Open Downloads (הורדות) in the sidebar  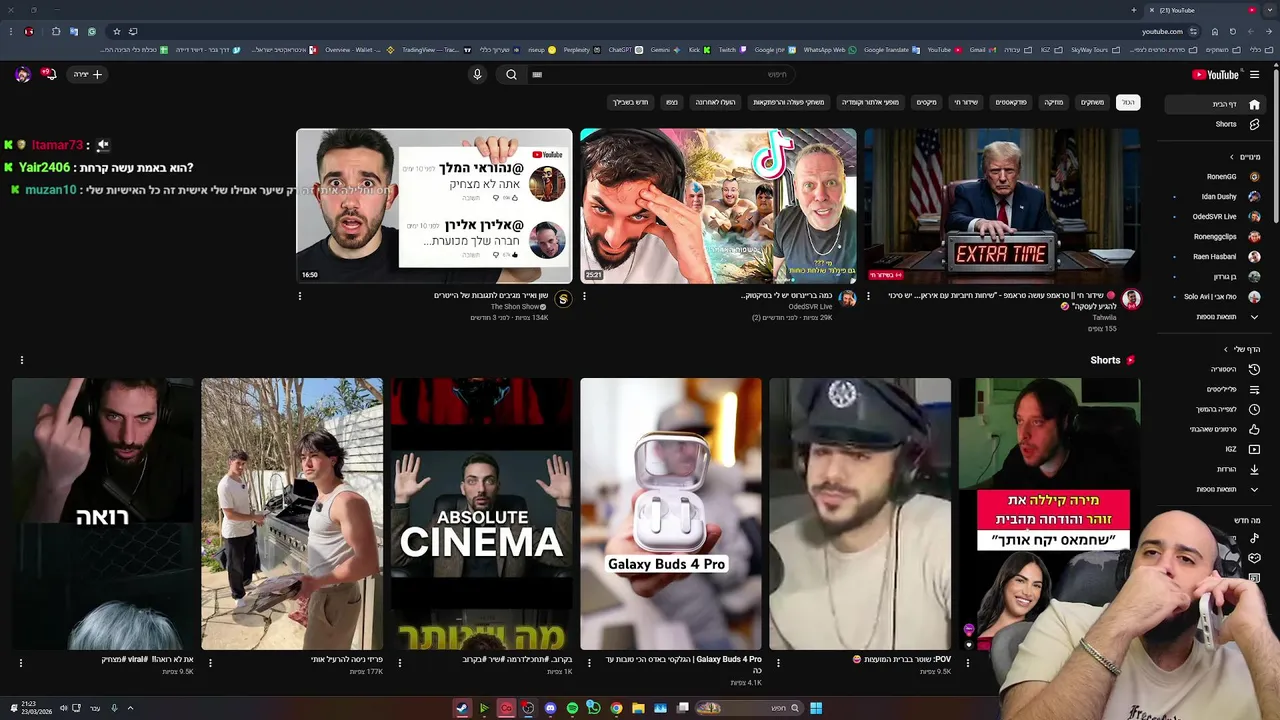[1213, 469]
